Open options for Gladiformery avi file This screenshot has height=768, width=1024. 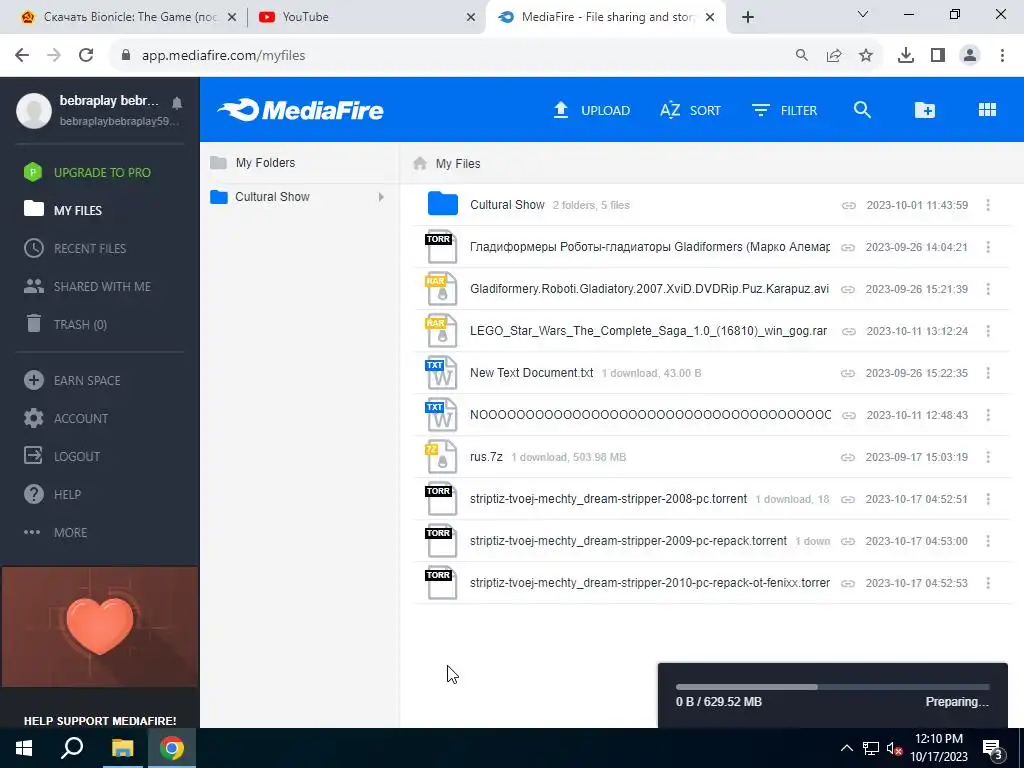987,289
